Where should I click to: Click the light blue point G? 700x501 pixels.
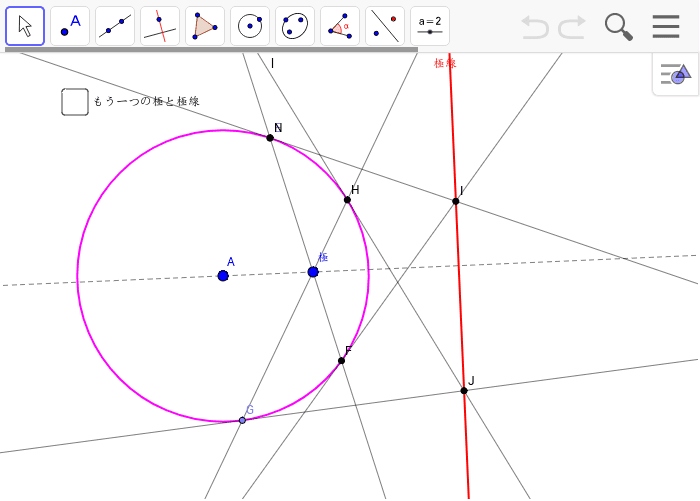[x=242, y=420]
